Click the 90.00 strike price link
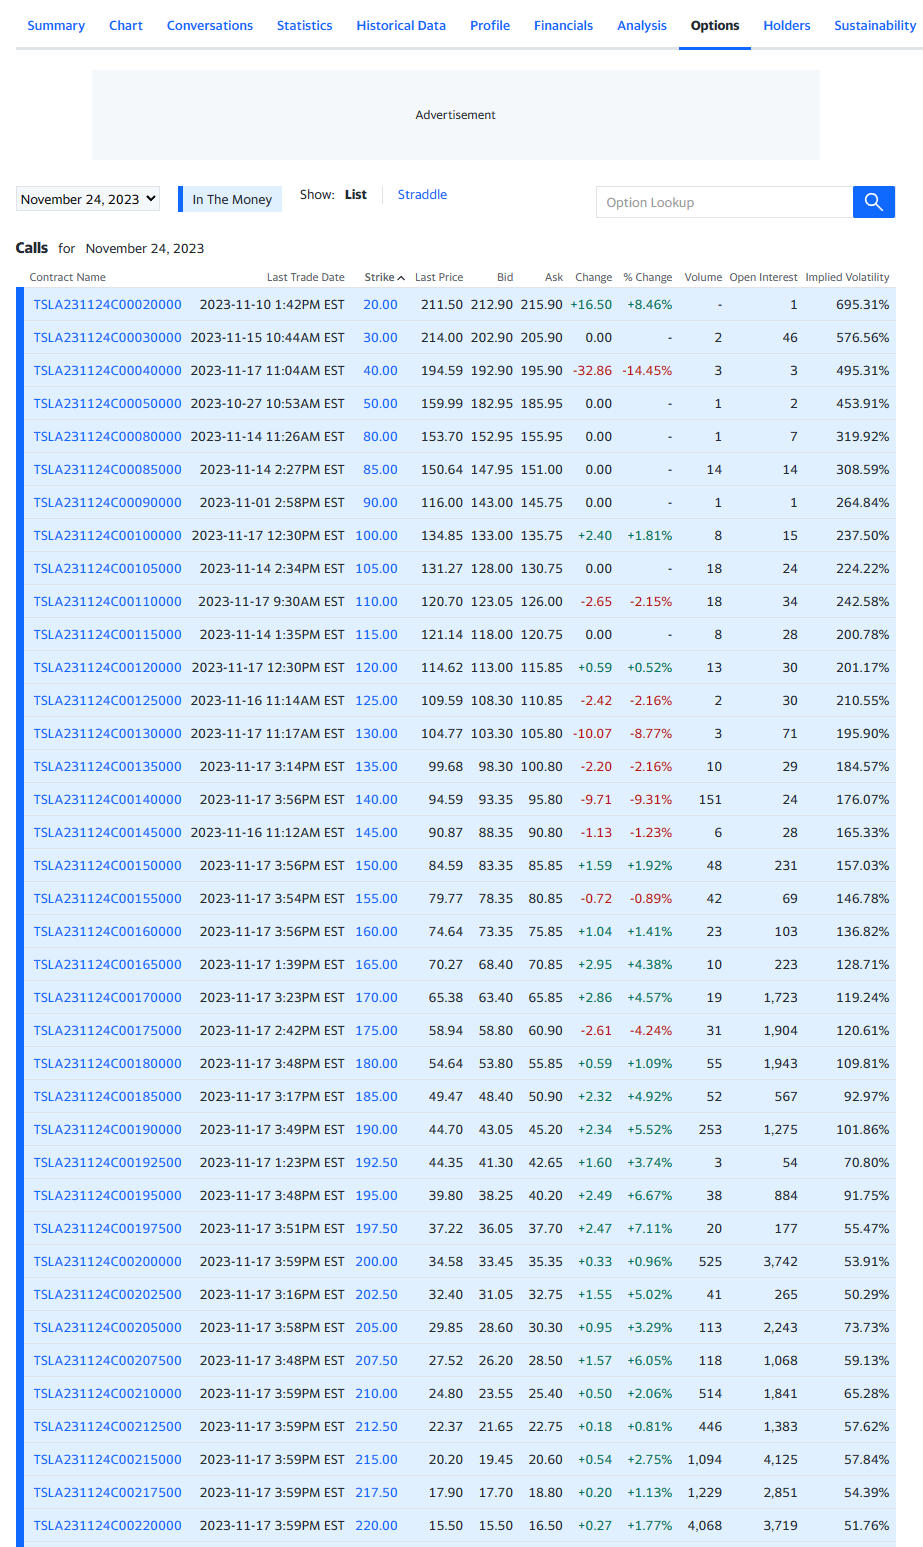 [x=380, y=502]
